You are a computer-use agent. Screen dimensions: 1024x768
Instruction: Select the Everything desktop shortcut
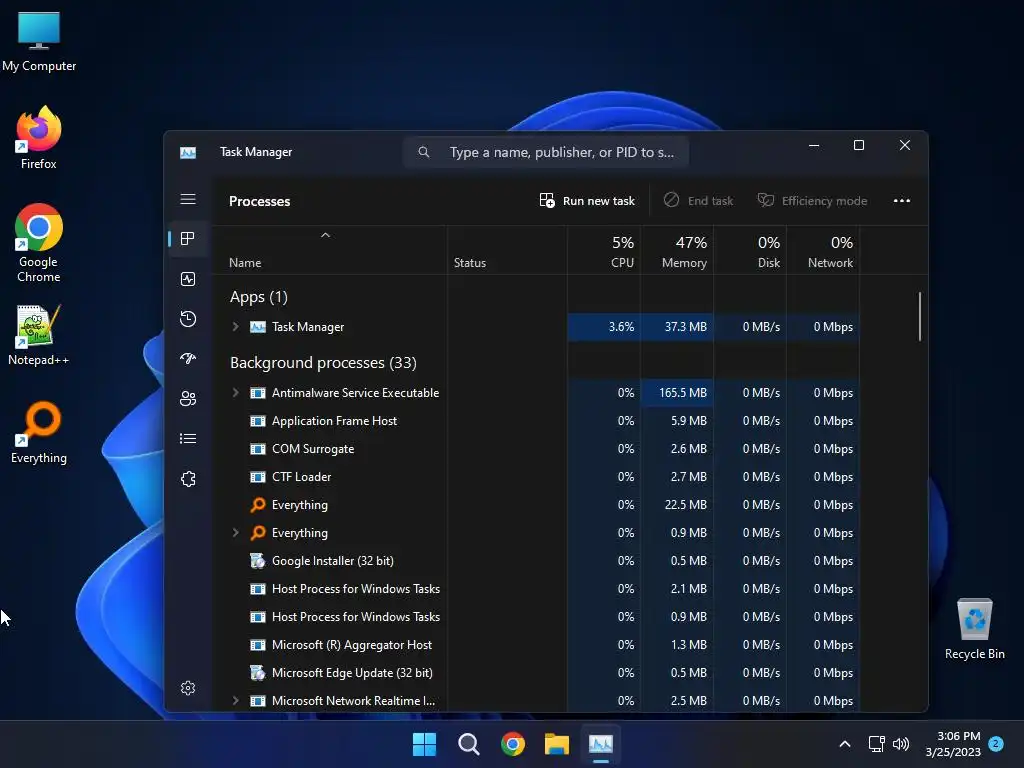click(x=39, y=433)
